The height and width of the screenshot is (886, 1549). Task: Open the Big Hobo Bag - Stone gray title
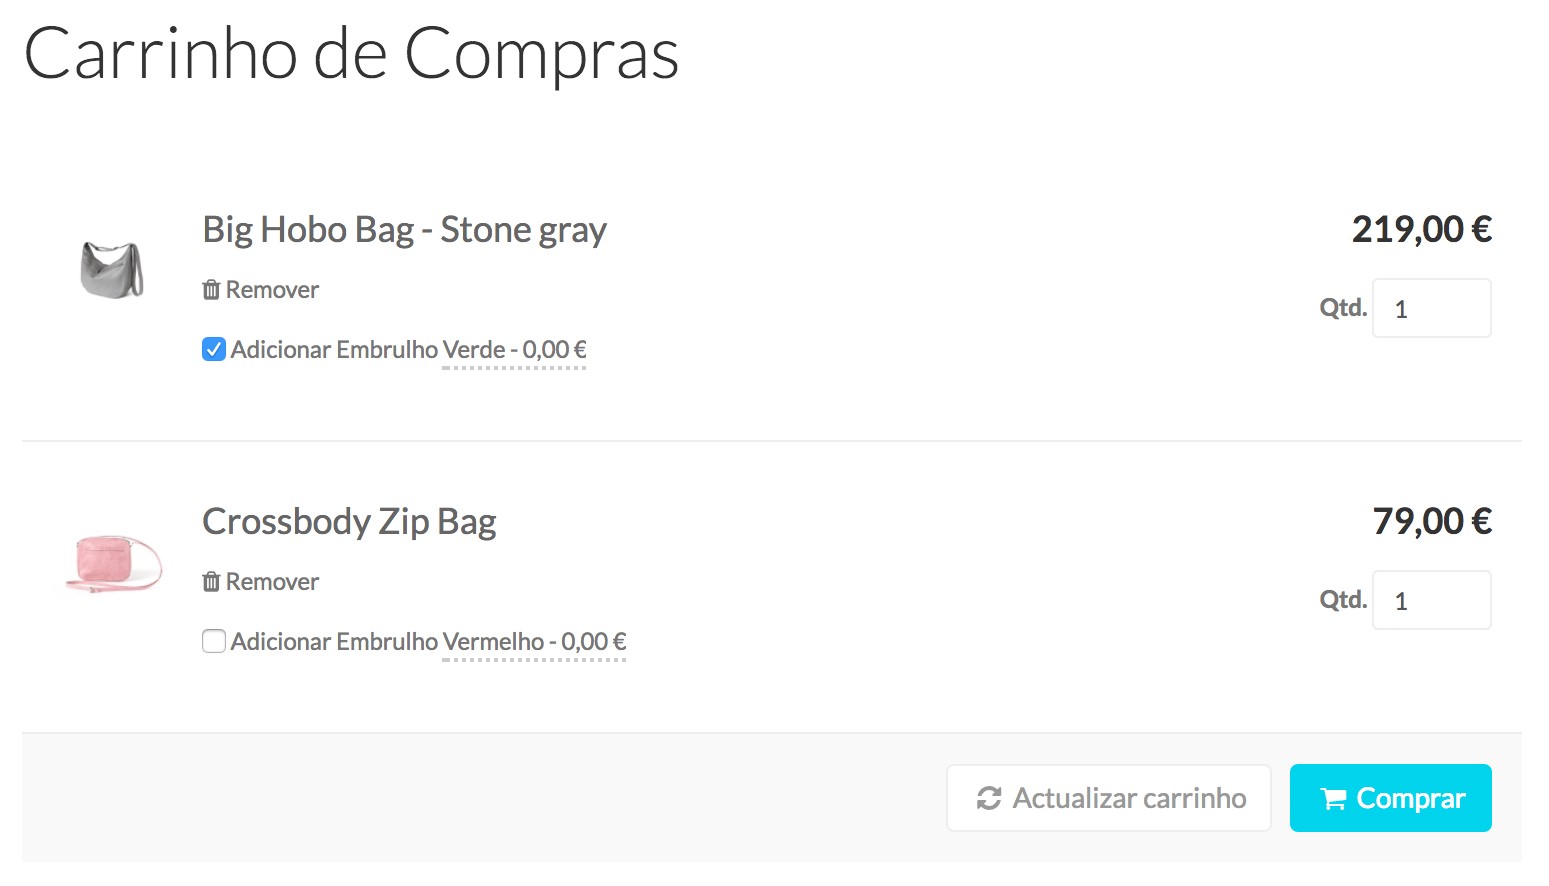[404, 230]
